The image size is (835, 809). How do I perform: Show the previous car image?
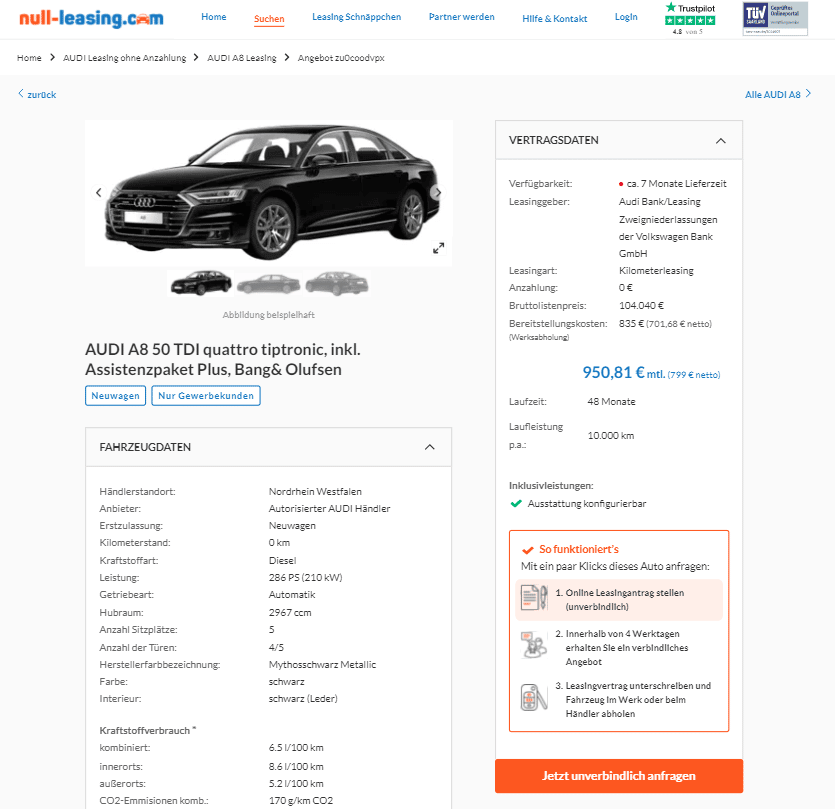[99, 192]
